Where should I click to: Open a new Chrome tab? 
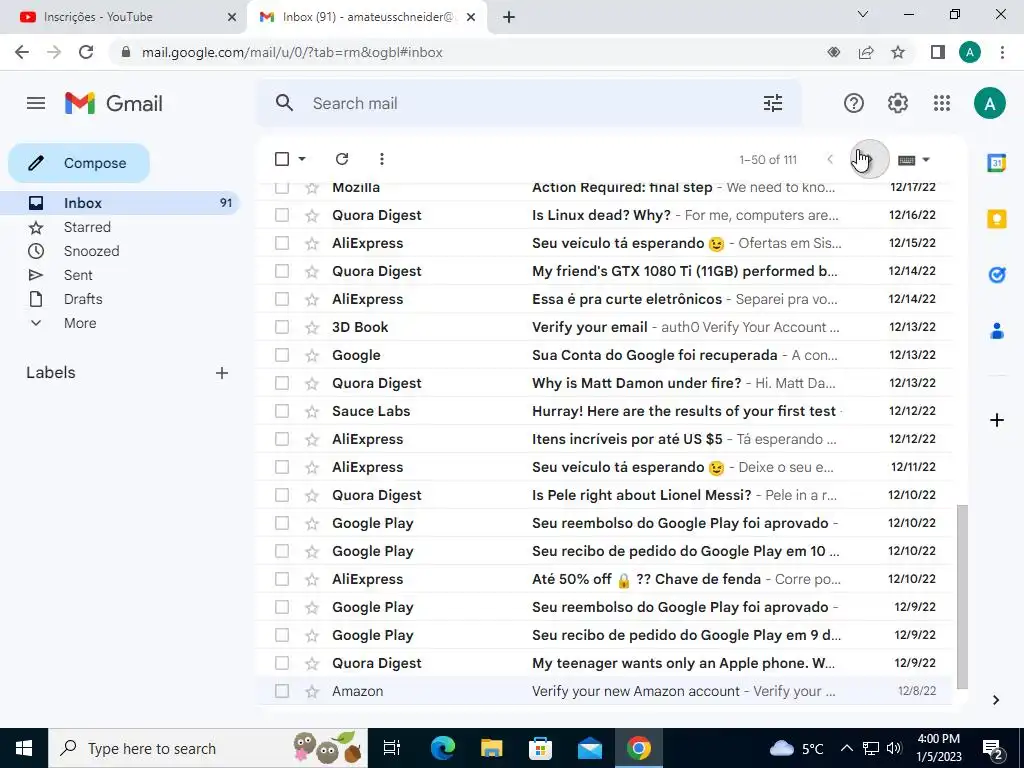point(509,17)
